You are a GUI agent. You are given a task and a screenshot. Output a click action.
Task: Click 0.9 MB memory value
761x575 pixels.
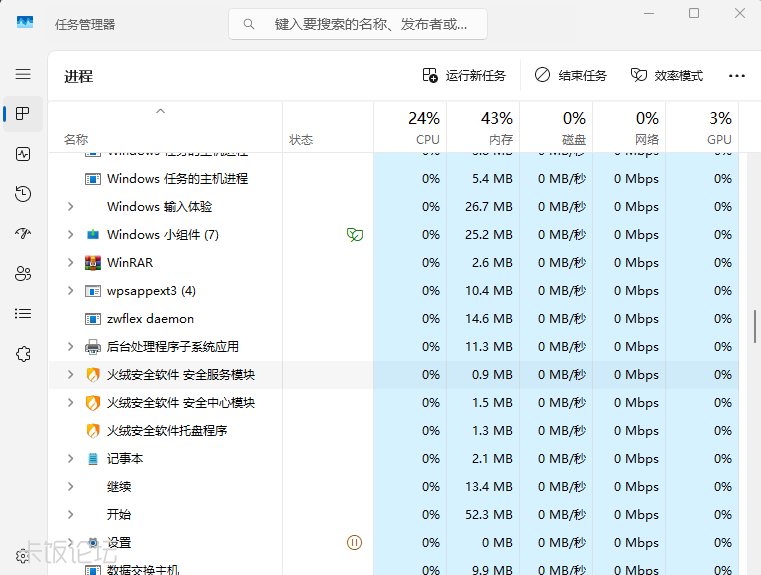tap(492, 375)
